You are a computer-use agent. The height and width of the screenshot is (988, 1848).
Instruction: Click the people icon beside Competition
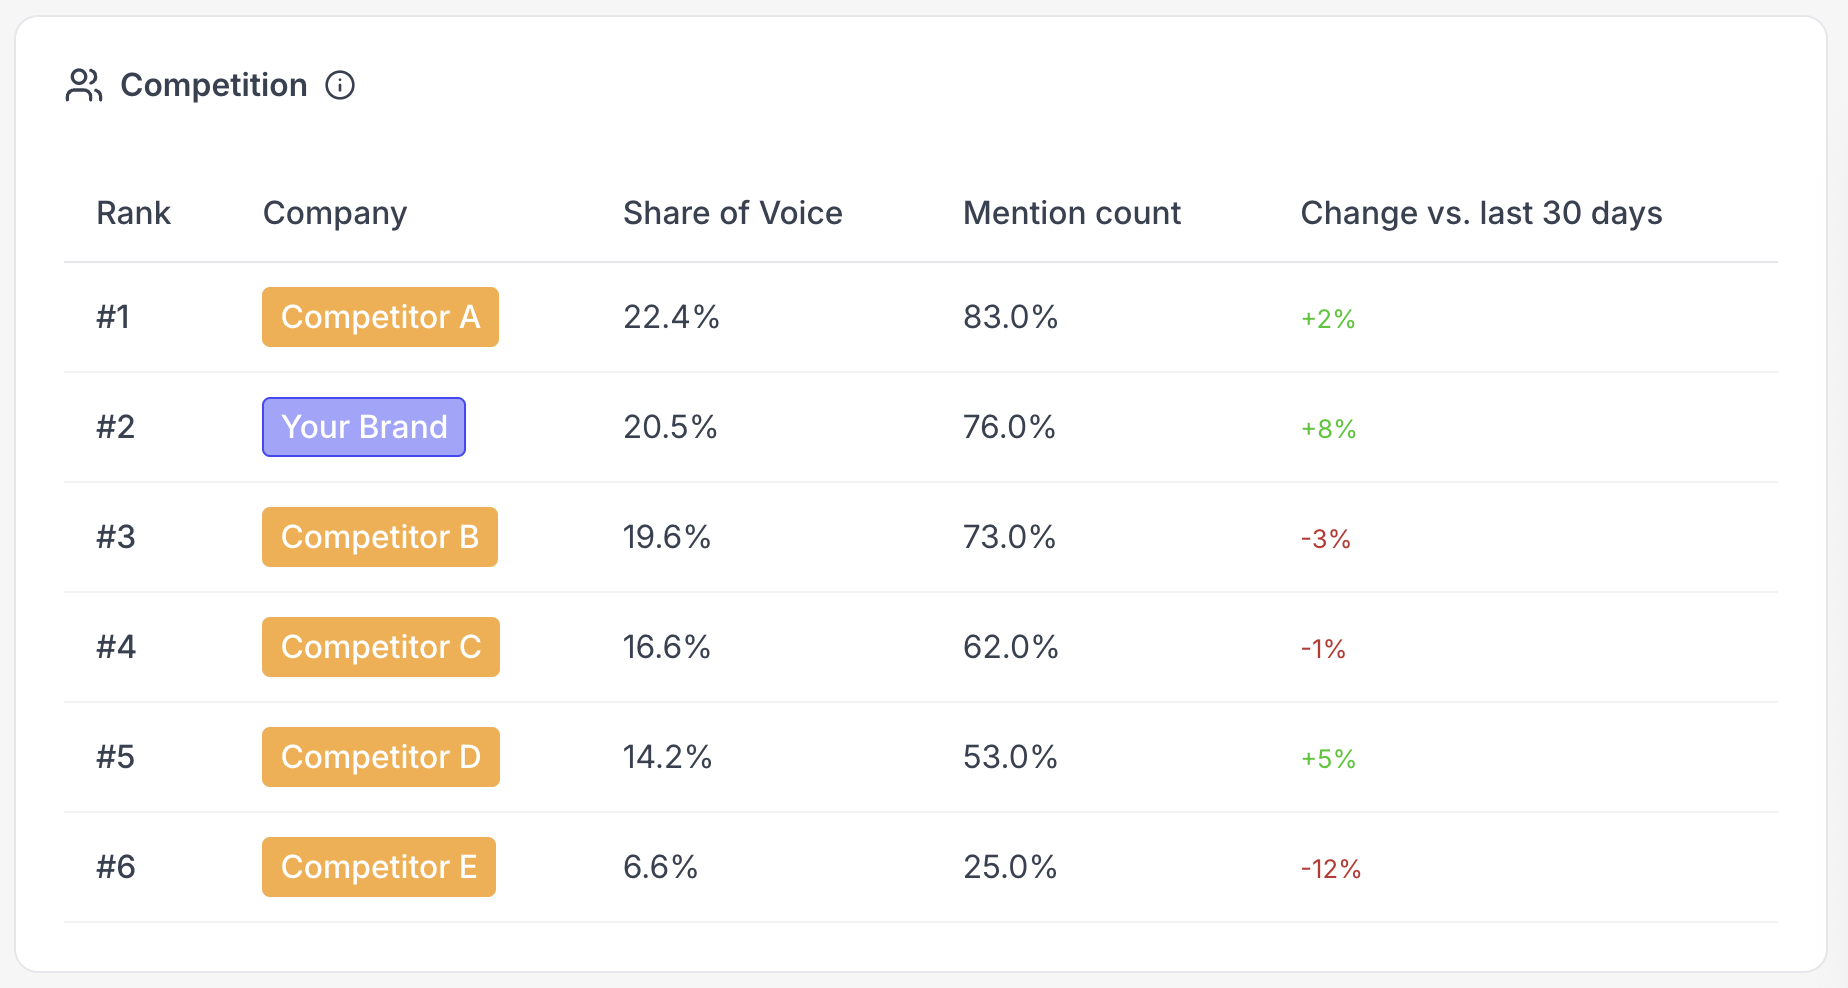point(84,85)
